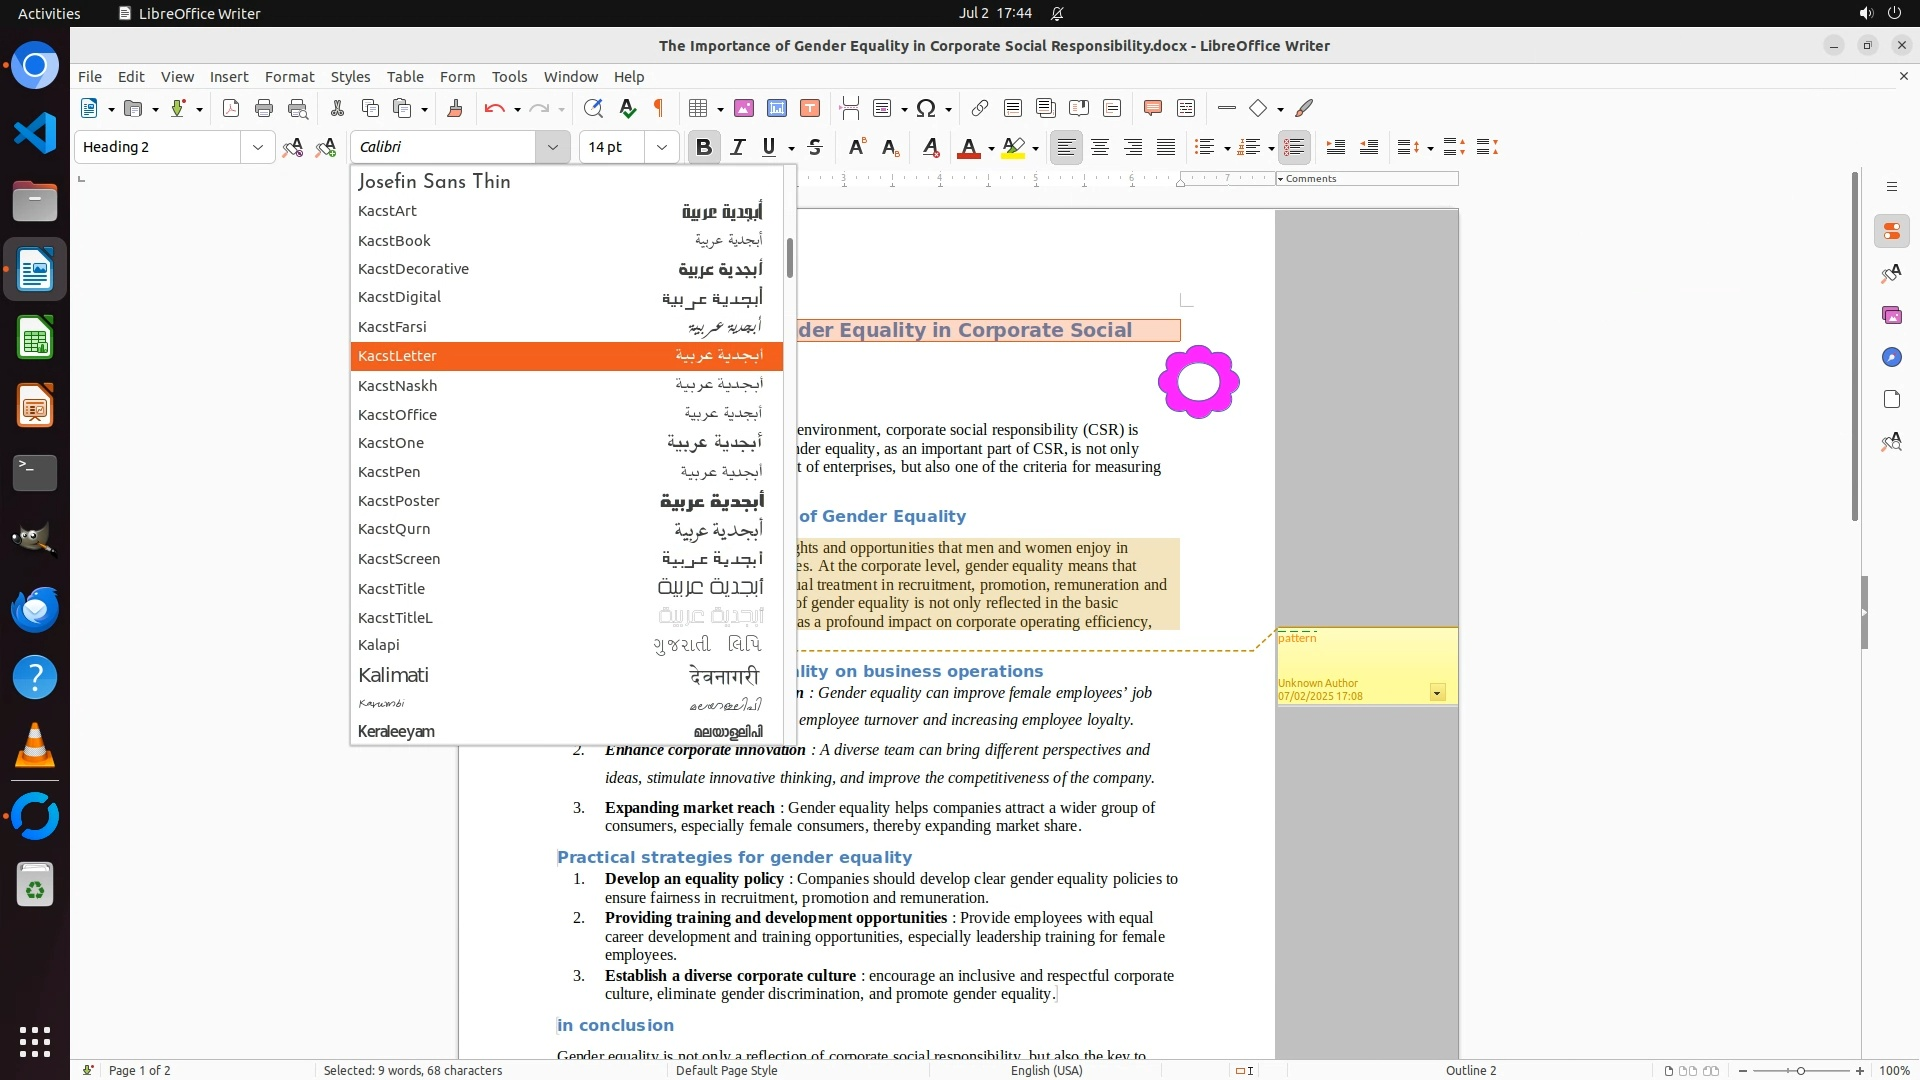1920x1080 pixels.
Task: Open the sidebar Navigator compass icon
Action: click(x=1891, y=357)
